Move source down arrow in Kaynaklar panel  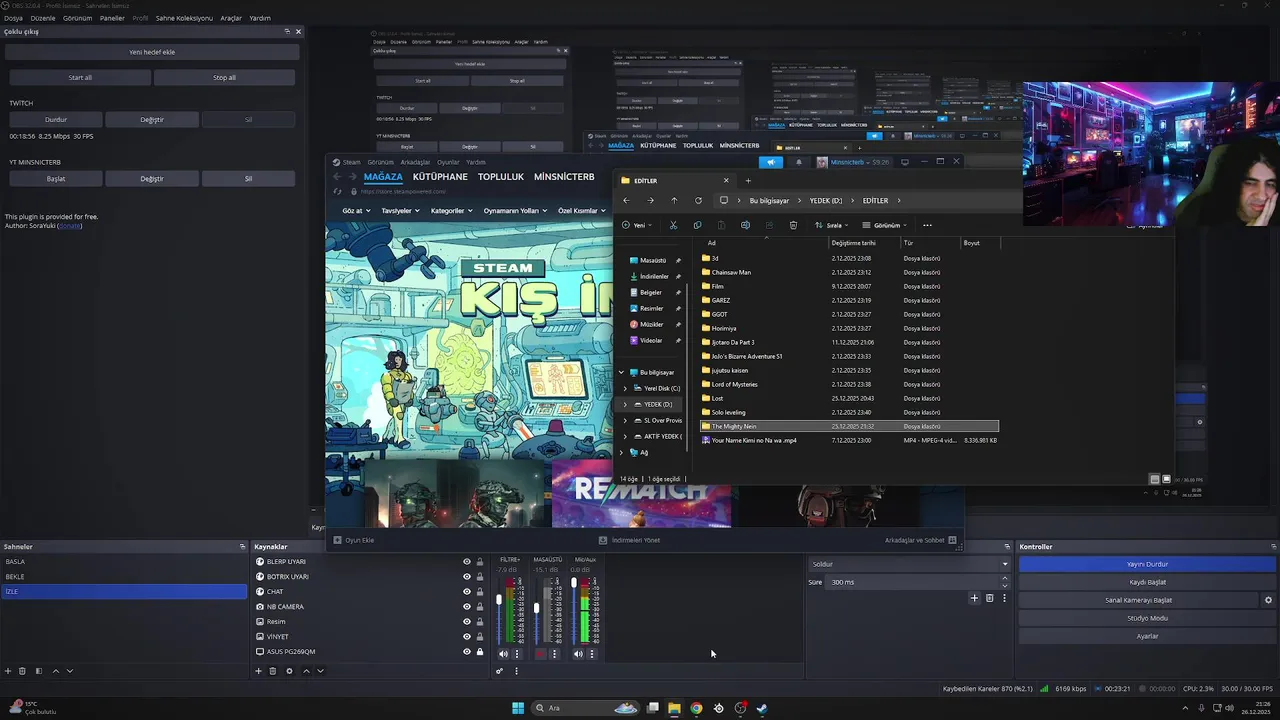click(x=320, y=671)
